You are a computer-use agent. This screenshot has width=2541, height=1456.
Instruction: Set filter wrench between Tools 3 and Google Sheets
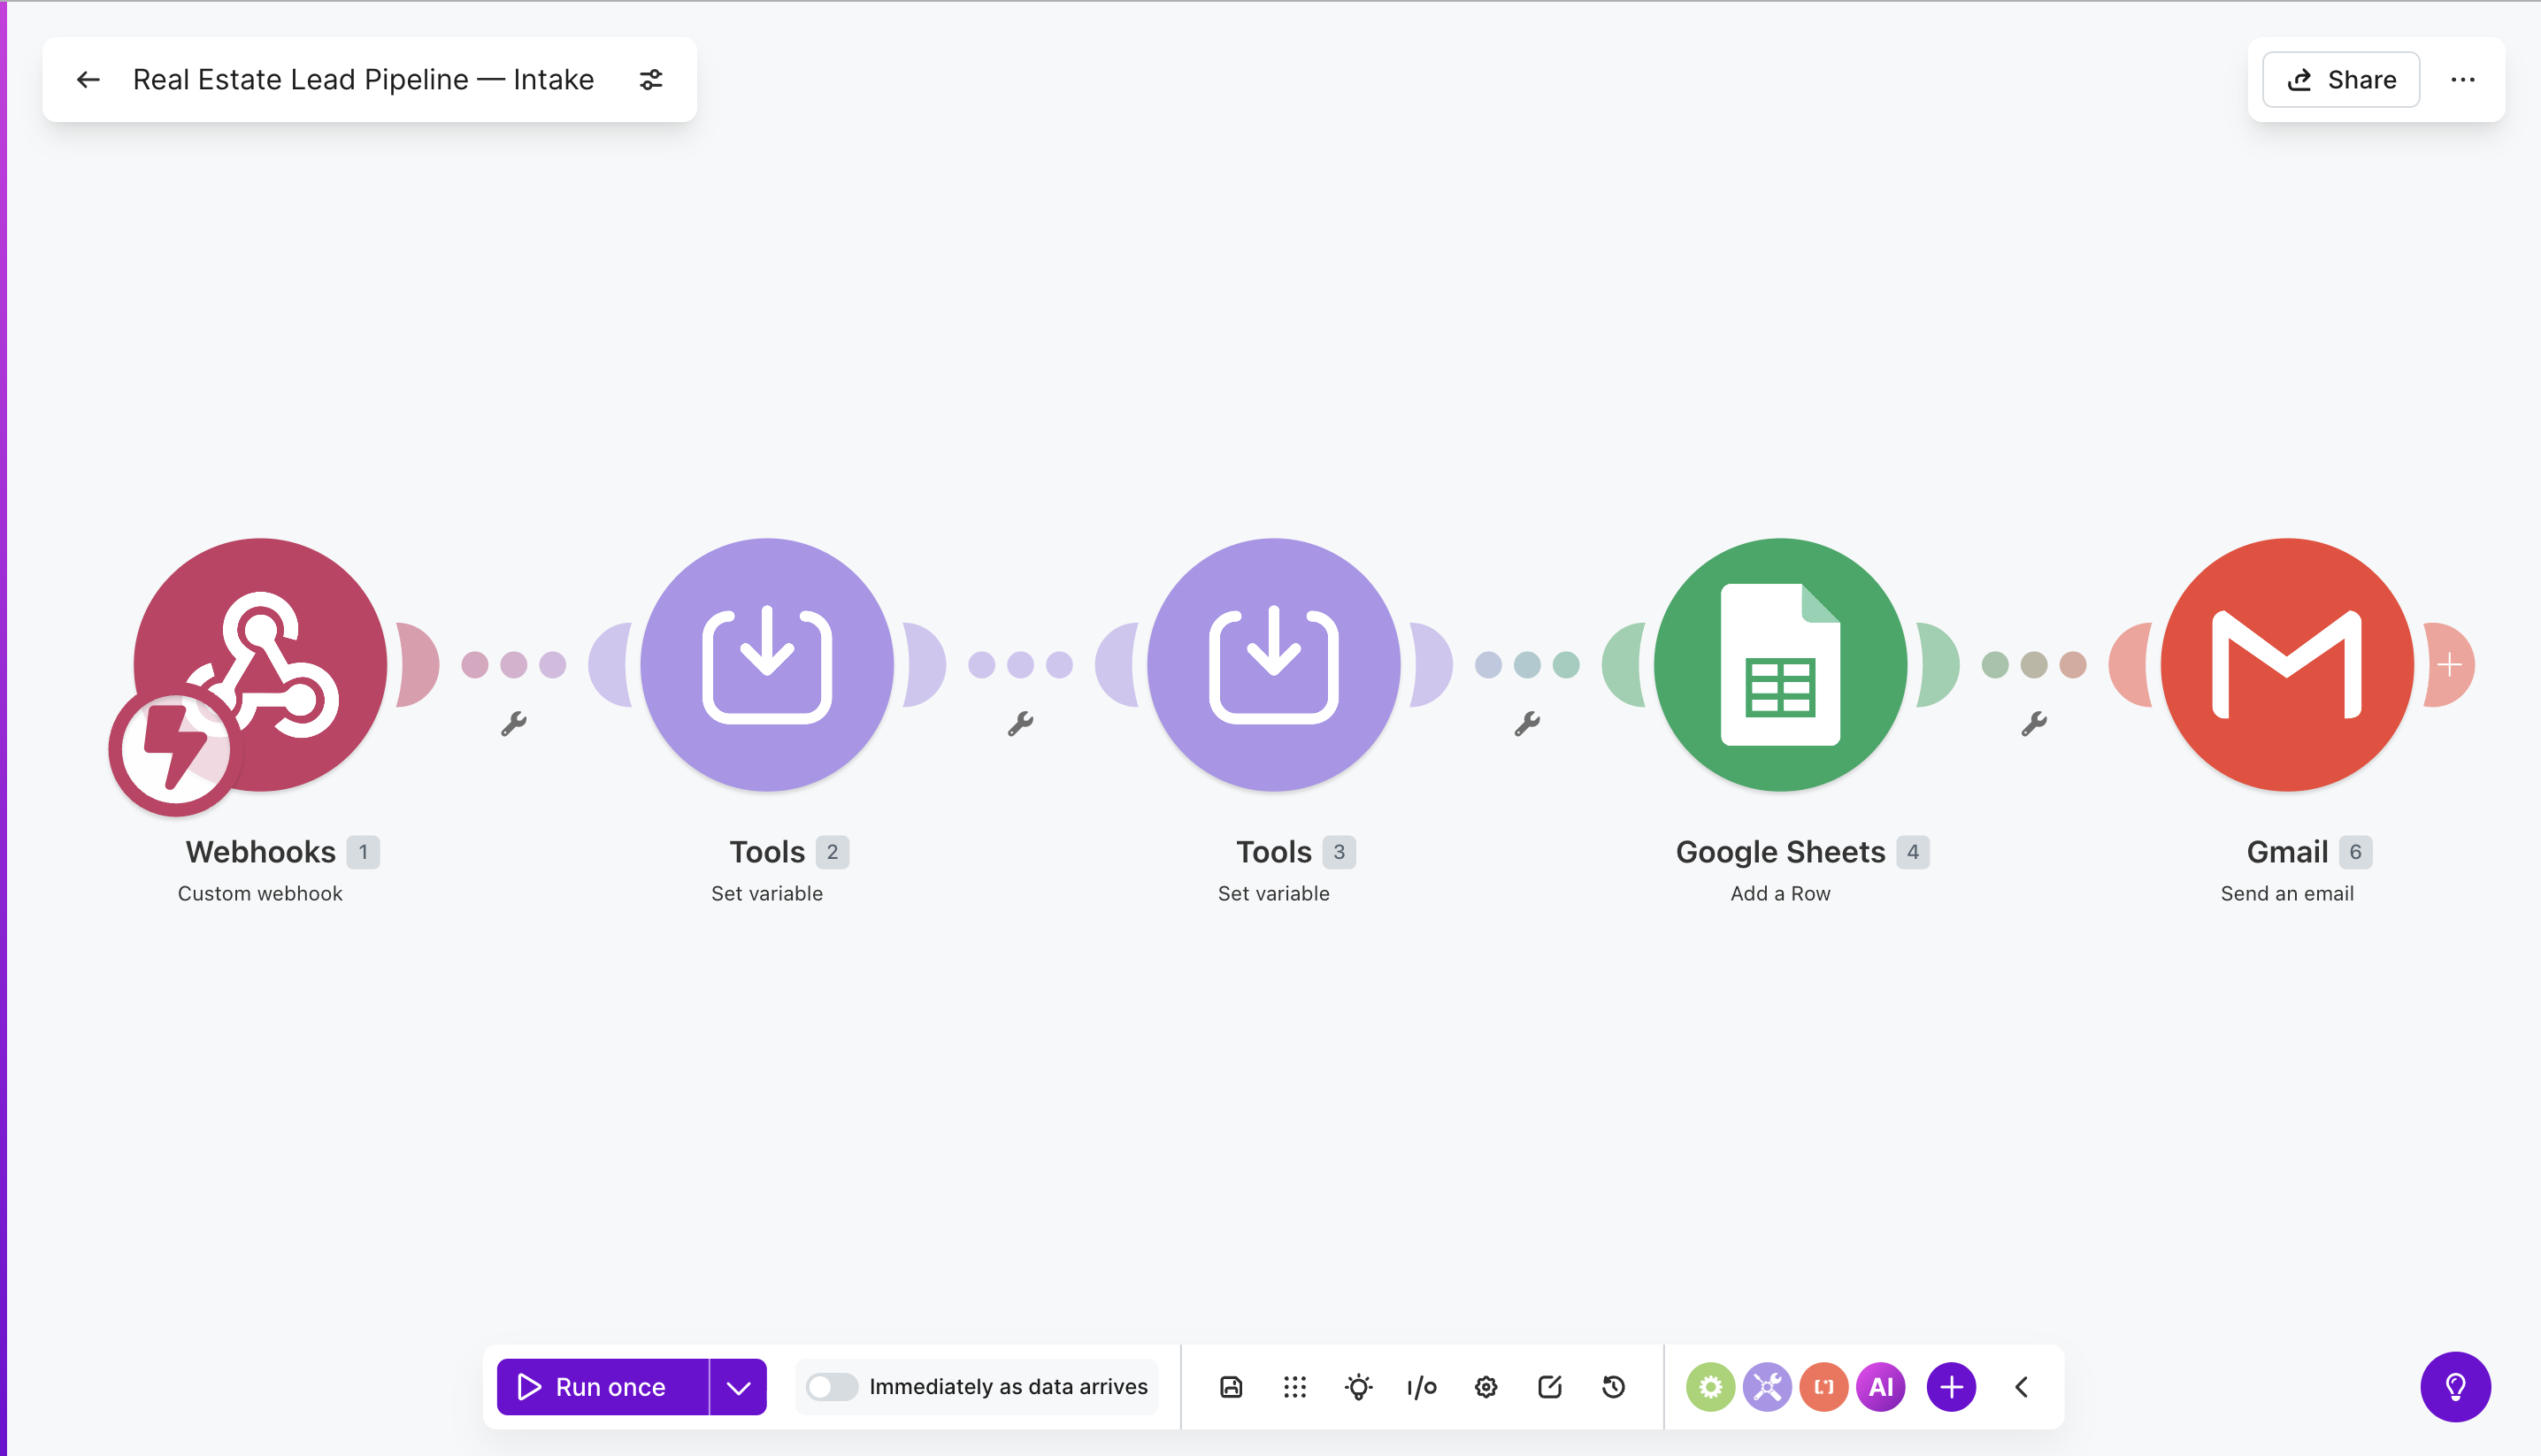tap(1527, 723)
